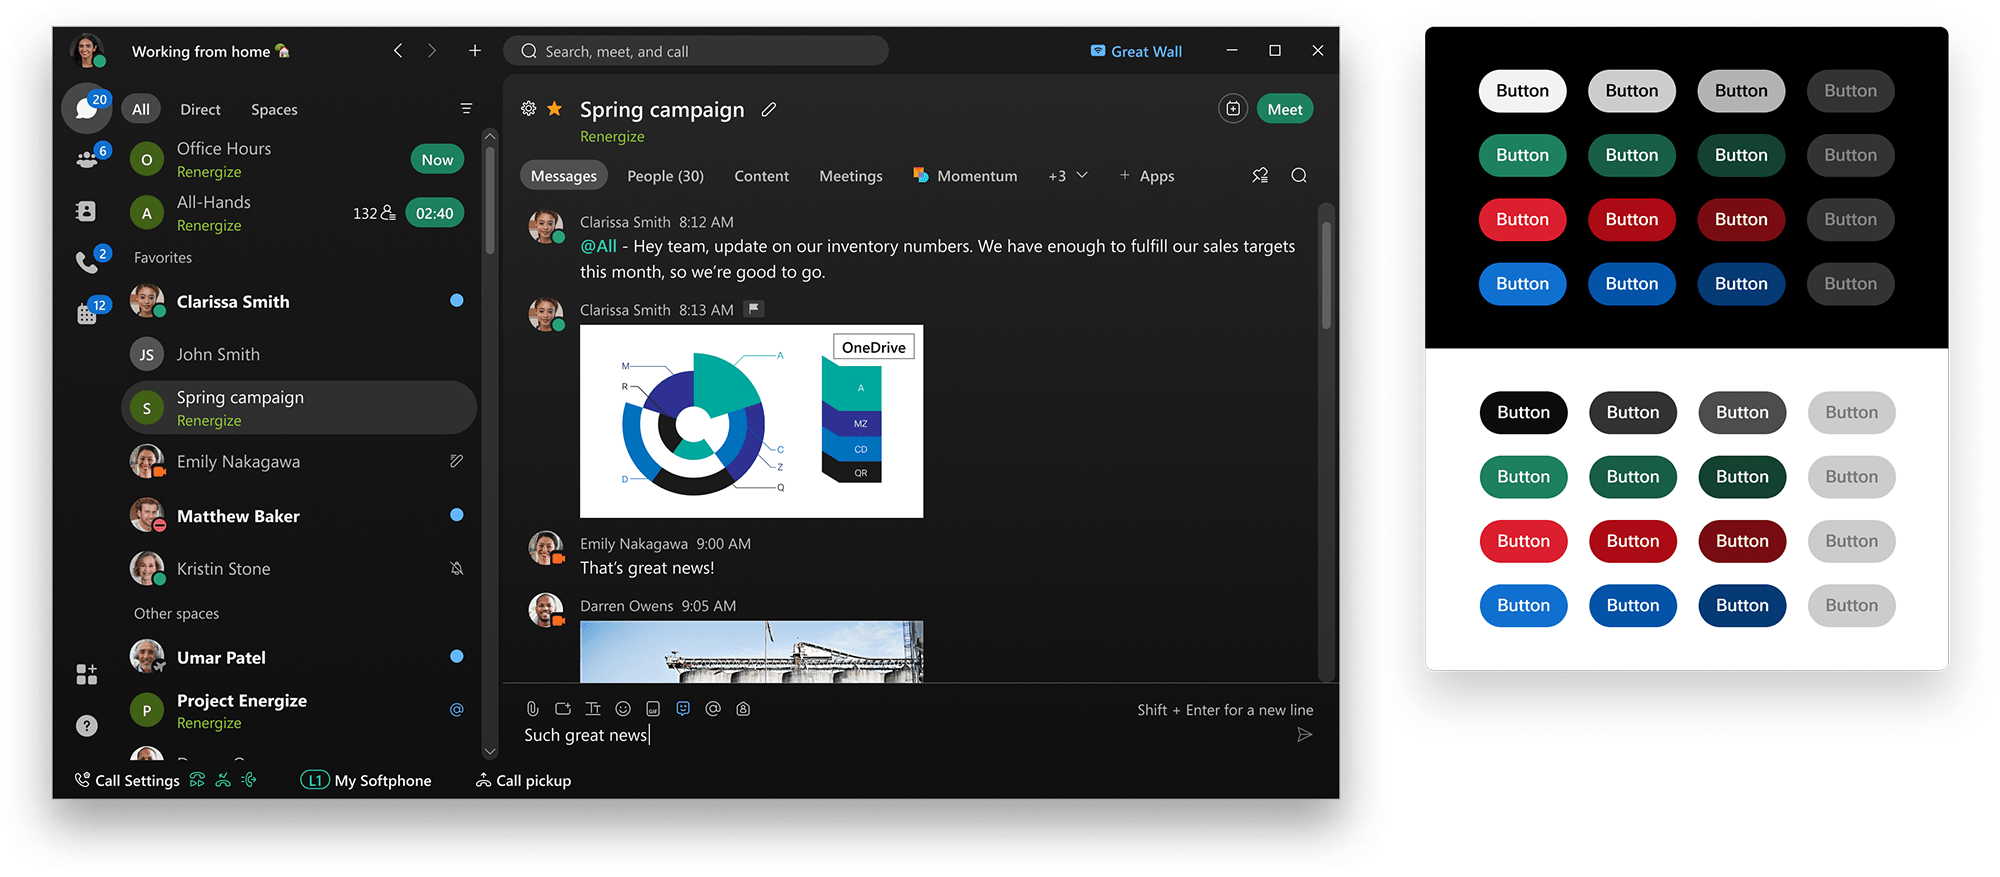Click the green Meet button

click(1285, 110)
